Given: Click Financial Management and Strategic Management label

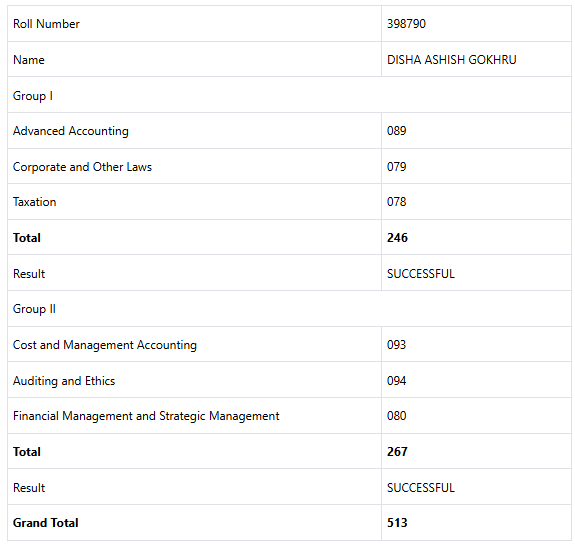Looking at the screenshot, I should (146, 416).
